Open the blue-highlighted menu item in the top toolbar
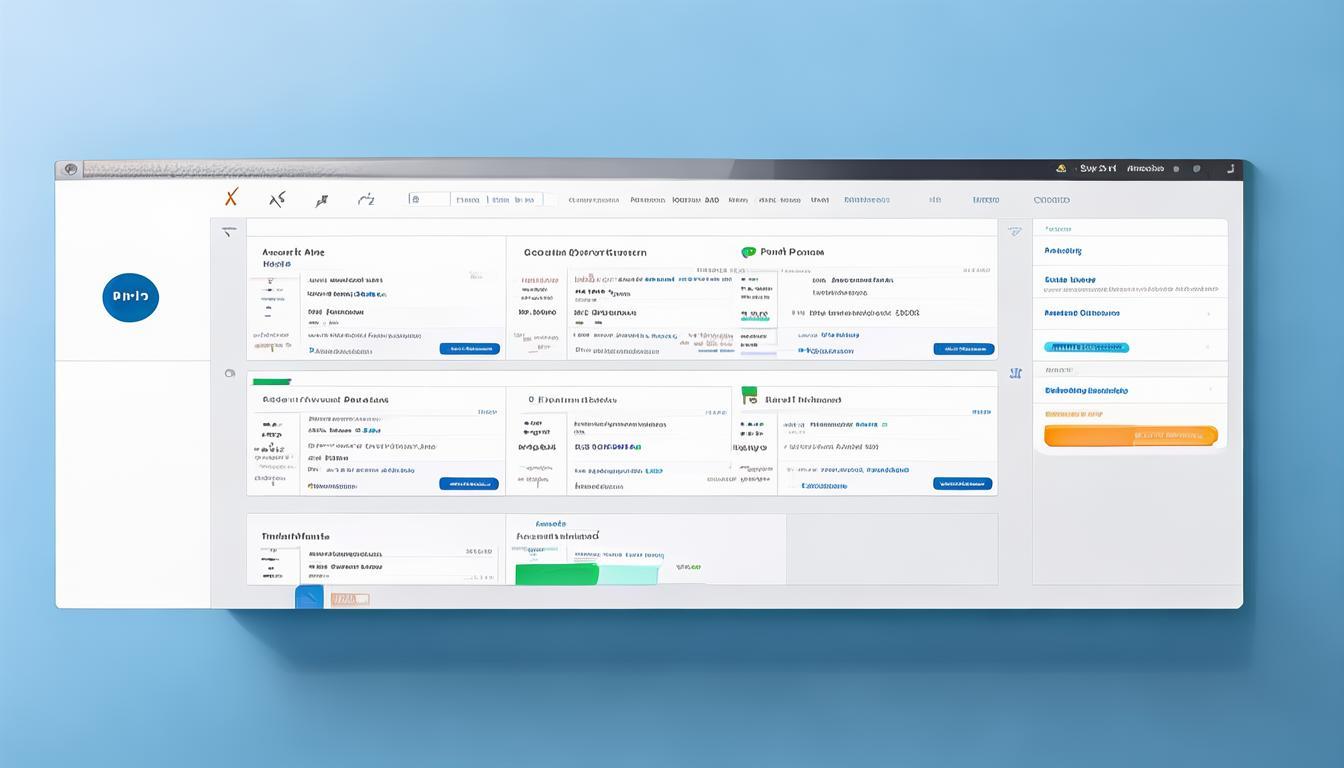This screenshot has height=768, width=1344. click(x=866, y=200)
